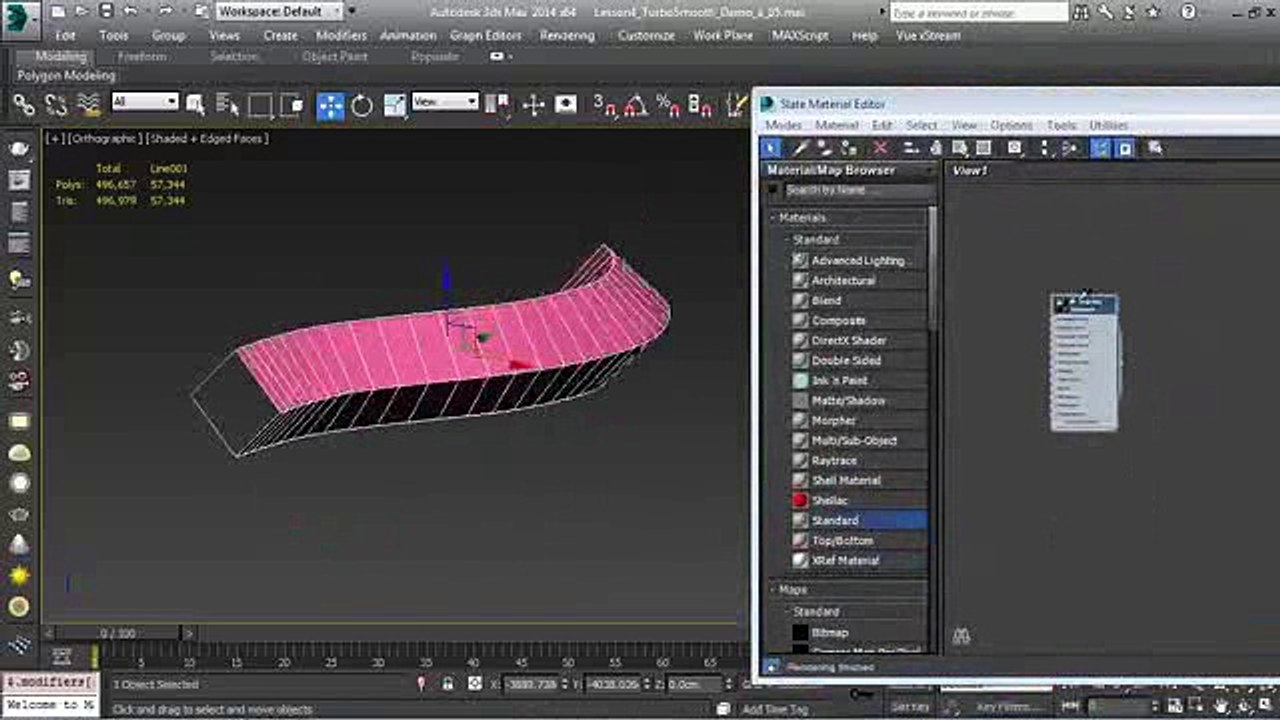Collapse the Maps group in browser
This screenshot has height=720, width=1280.
click(774, 590)
